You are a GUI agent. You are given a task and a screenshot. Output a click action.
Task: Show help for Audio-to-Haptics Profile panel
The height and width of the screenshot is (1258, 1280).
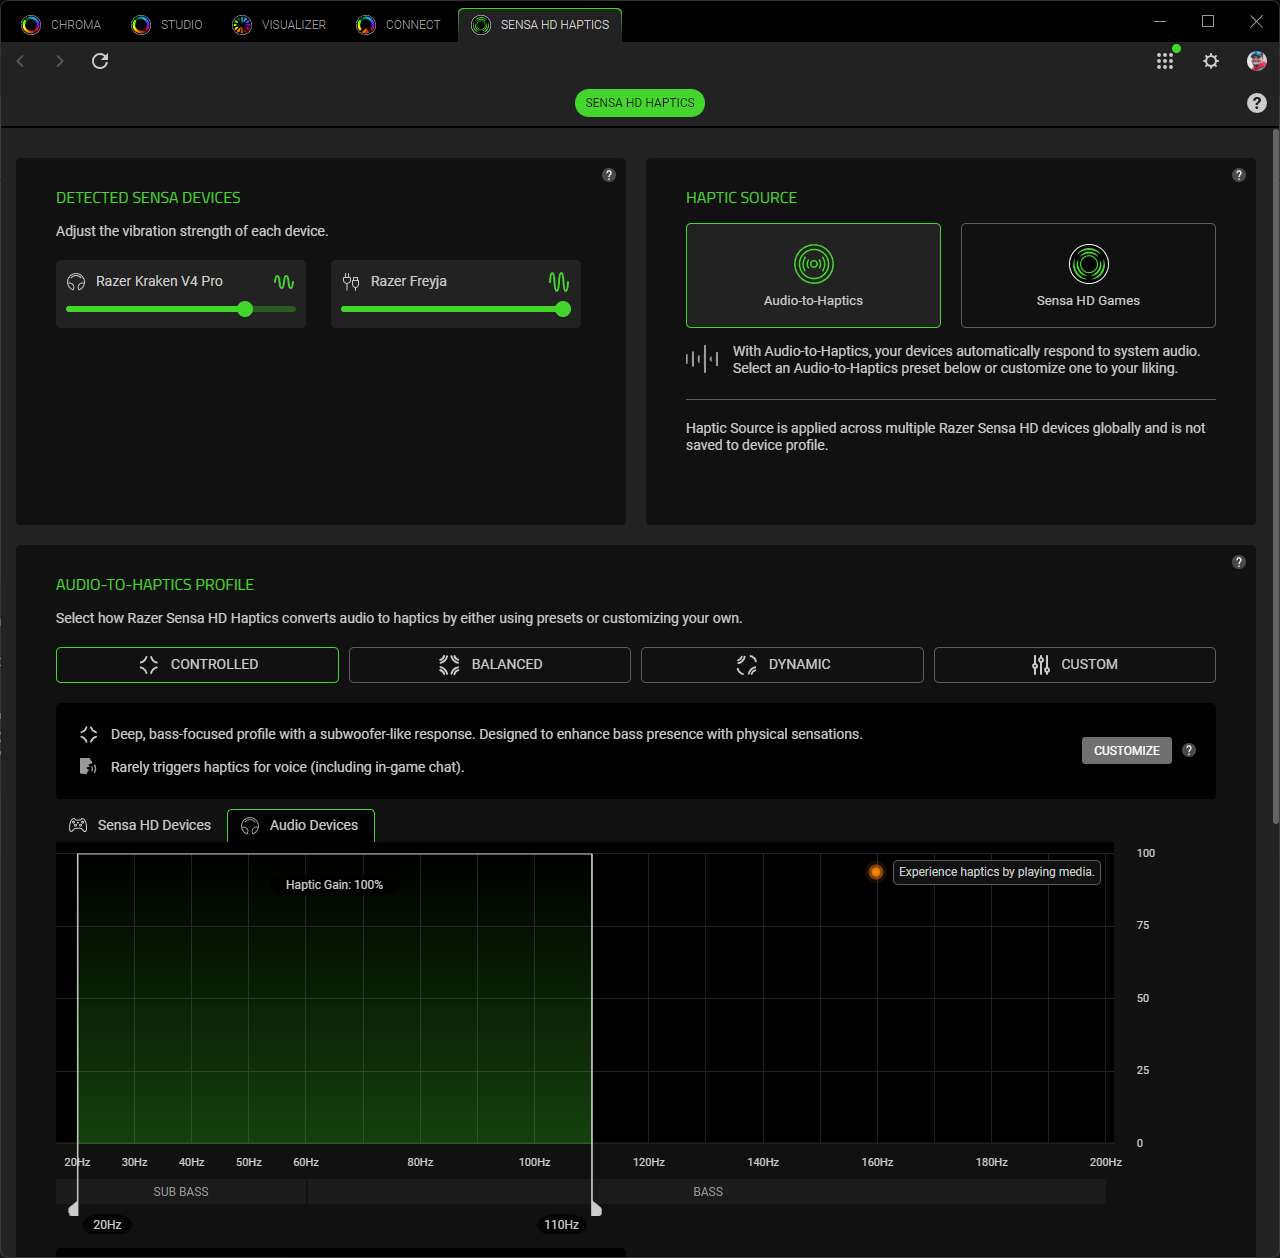(x=1239, y=562)
